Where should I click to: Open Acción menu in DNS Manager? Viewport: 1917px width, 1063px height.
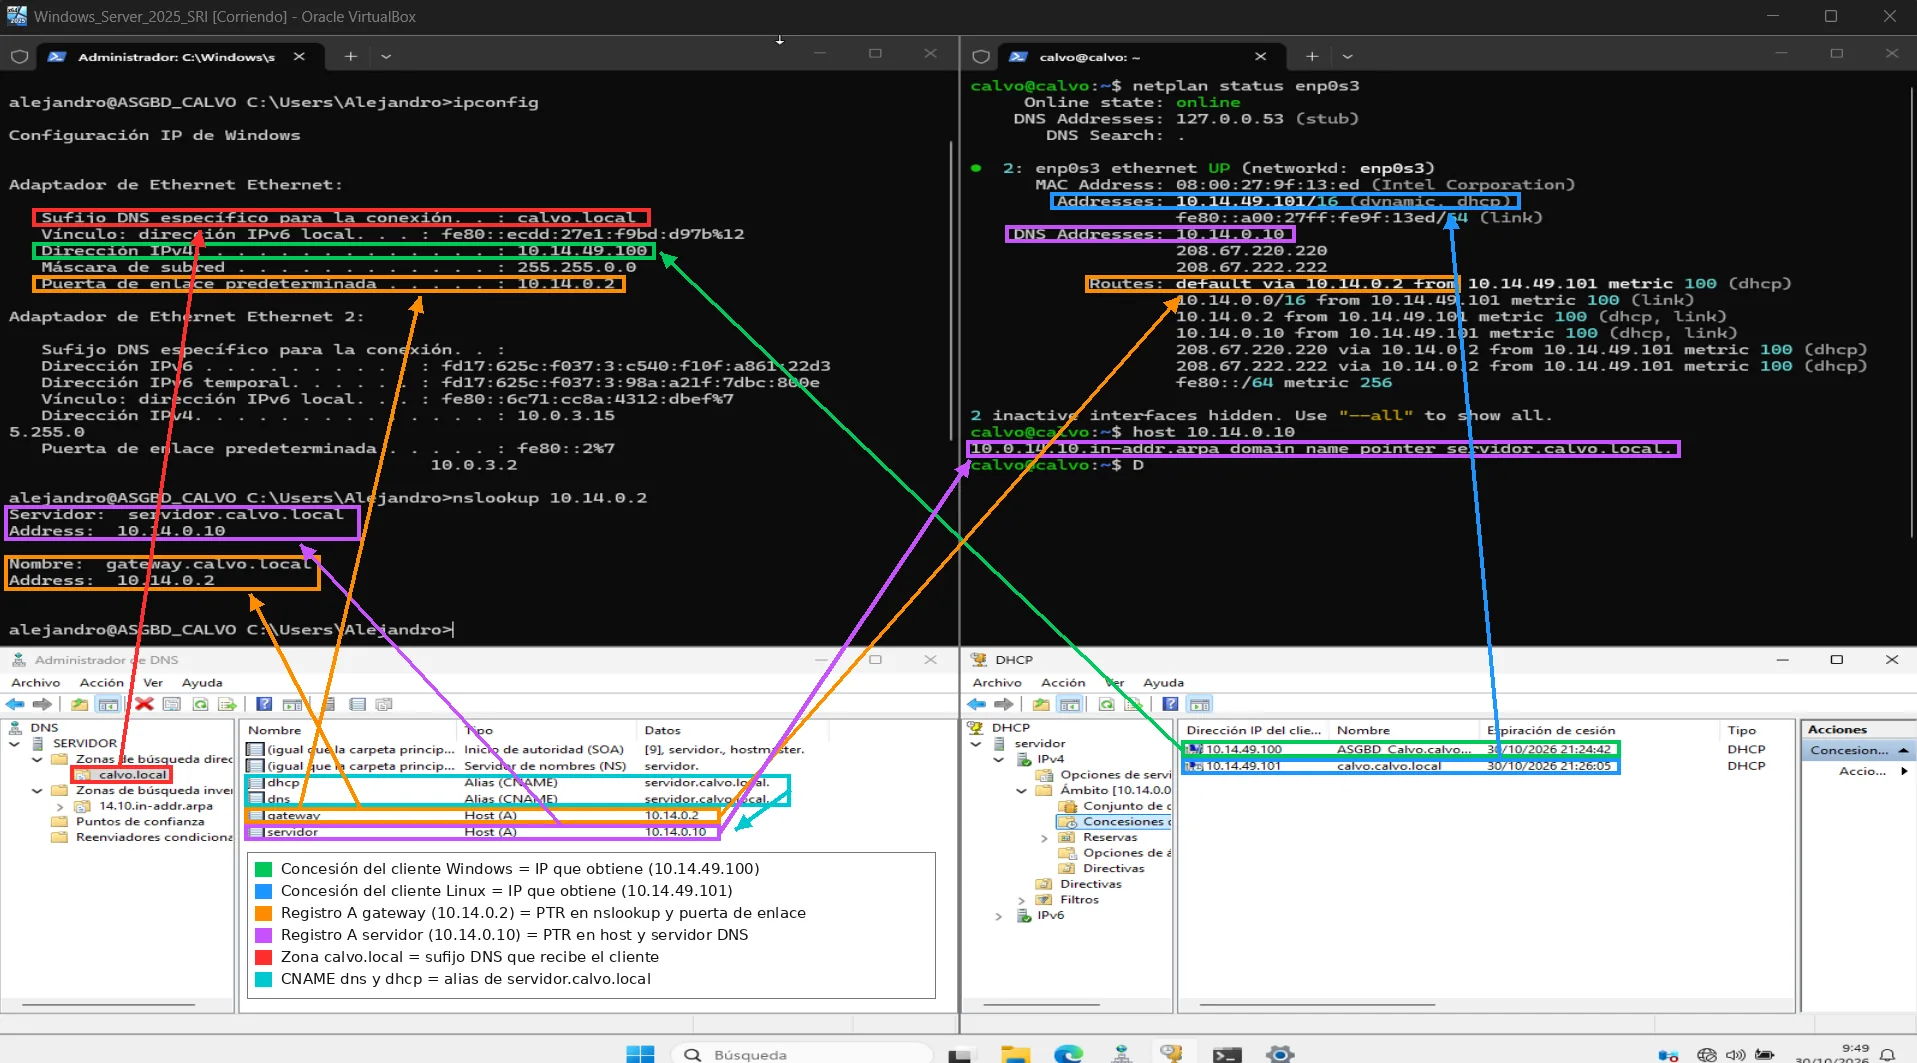point(102,682)
